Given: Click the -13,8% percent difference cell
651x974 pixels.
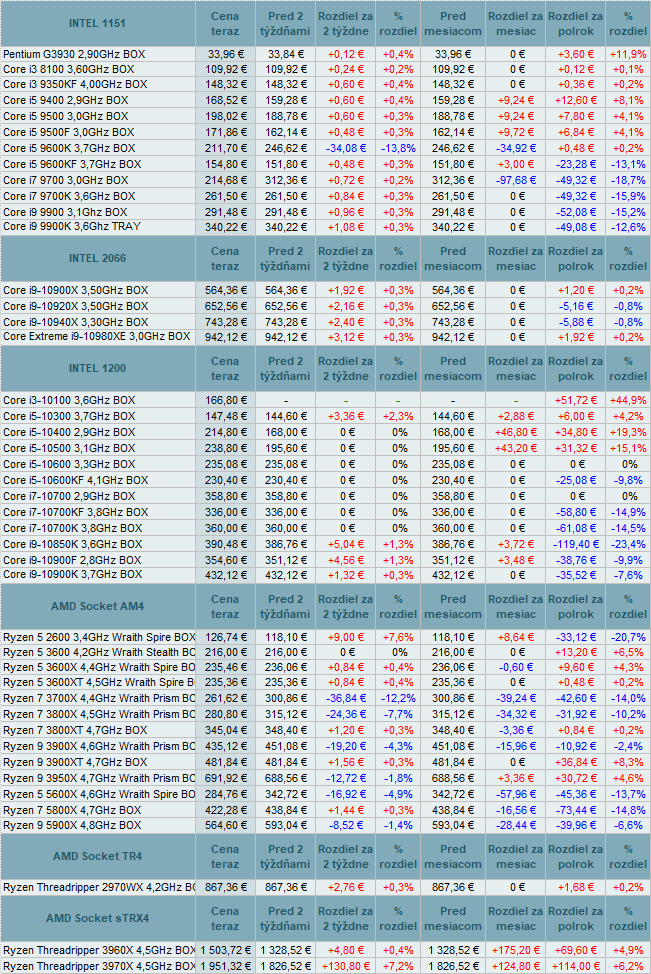Looking at the screenshot, I should [398, 148].
